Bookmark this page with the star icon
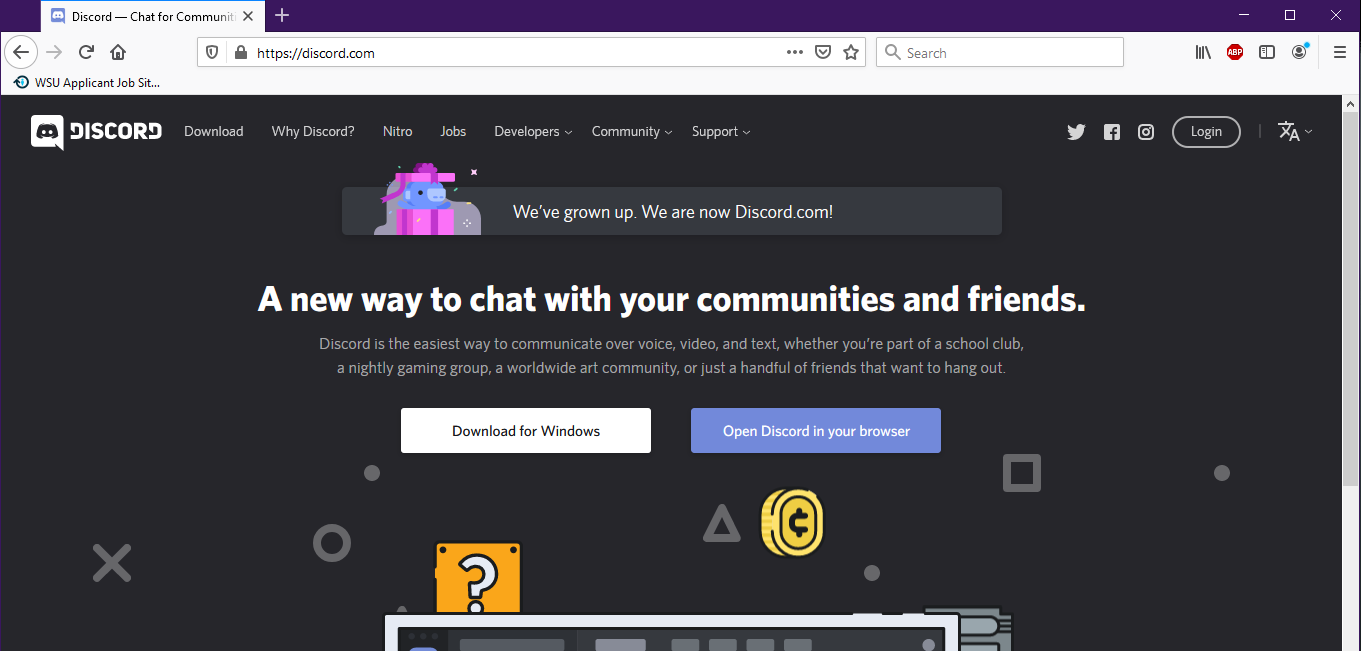The image size is (1361, 651). coord(851,53)
